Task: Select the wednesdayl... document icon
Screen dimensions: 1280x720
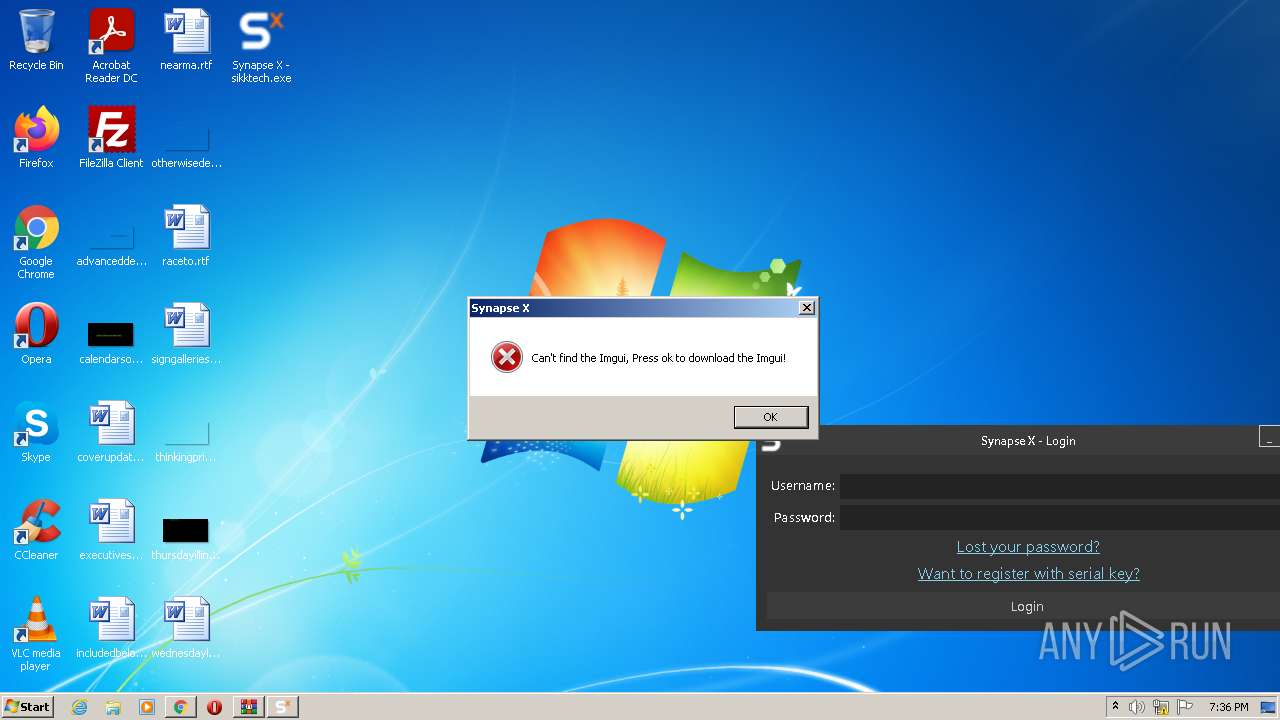Action: [186, 628]
